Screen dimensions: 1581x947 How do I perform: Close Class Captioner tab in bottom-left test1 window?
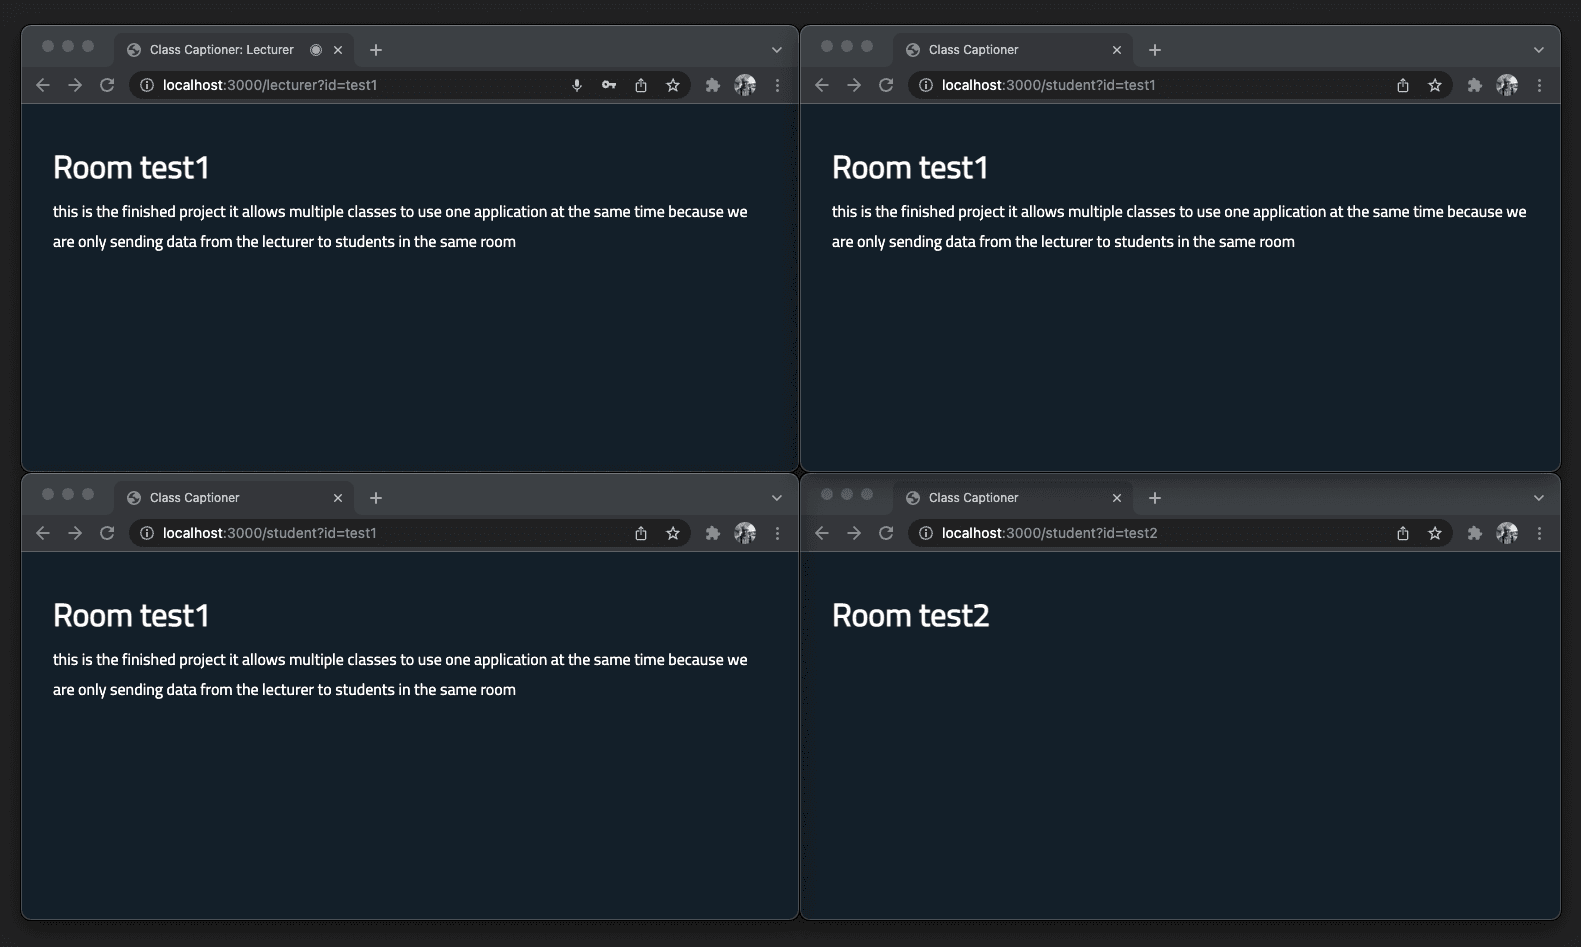click(338, 498)
